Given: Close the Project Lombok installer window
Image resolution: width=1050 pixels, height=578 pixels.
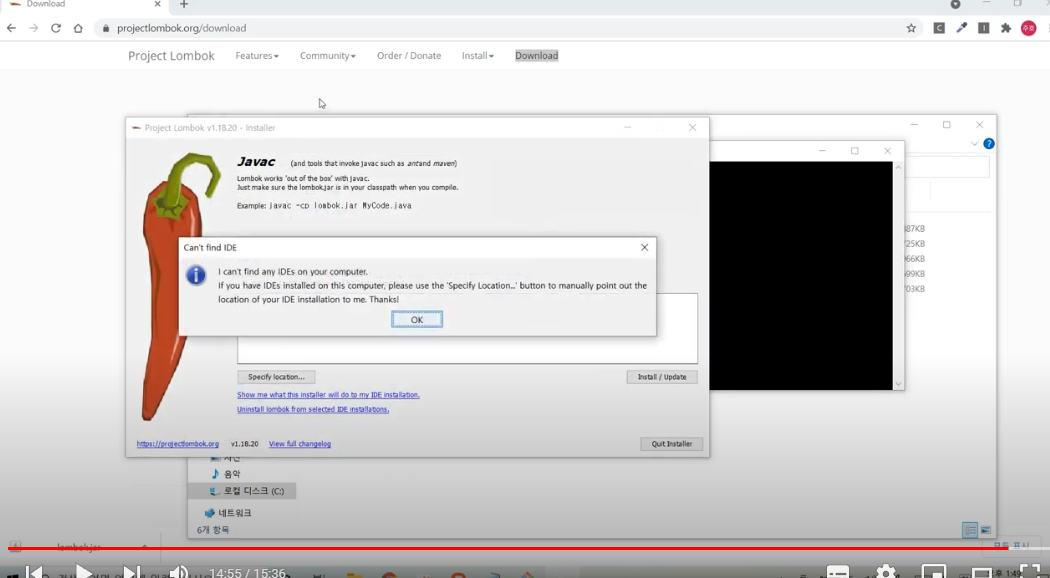Looking at the screenshot, I should pos(692,127).
